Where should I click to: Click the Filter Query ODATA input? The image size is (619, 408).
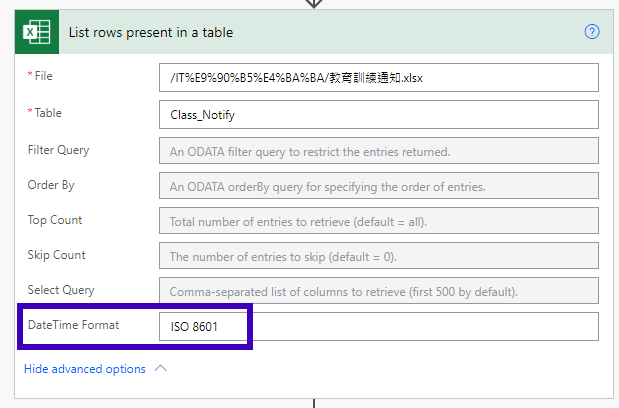(379, 151)
